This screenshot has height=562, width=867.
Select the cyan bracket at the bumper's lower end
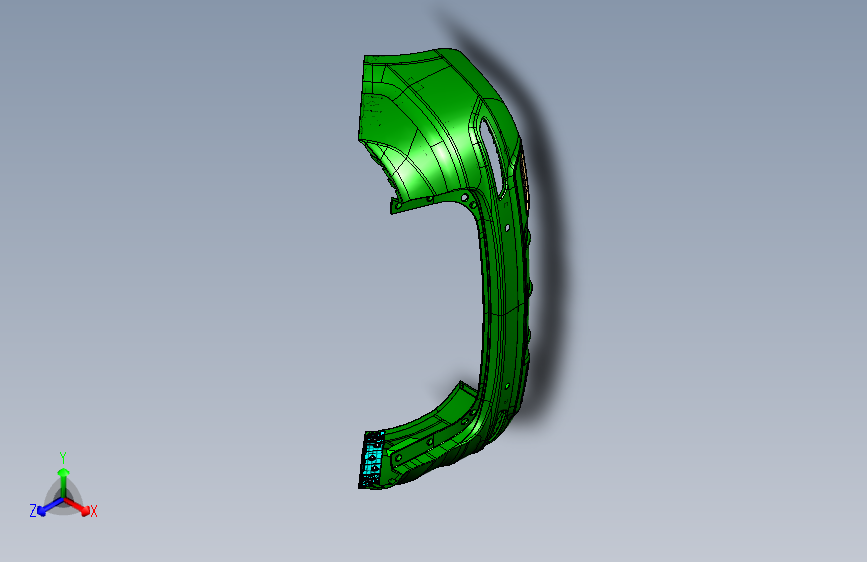(372, 460)
